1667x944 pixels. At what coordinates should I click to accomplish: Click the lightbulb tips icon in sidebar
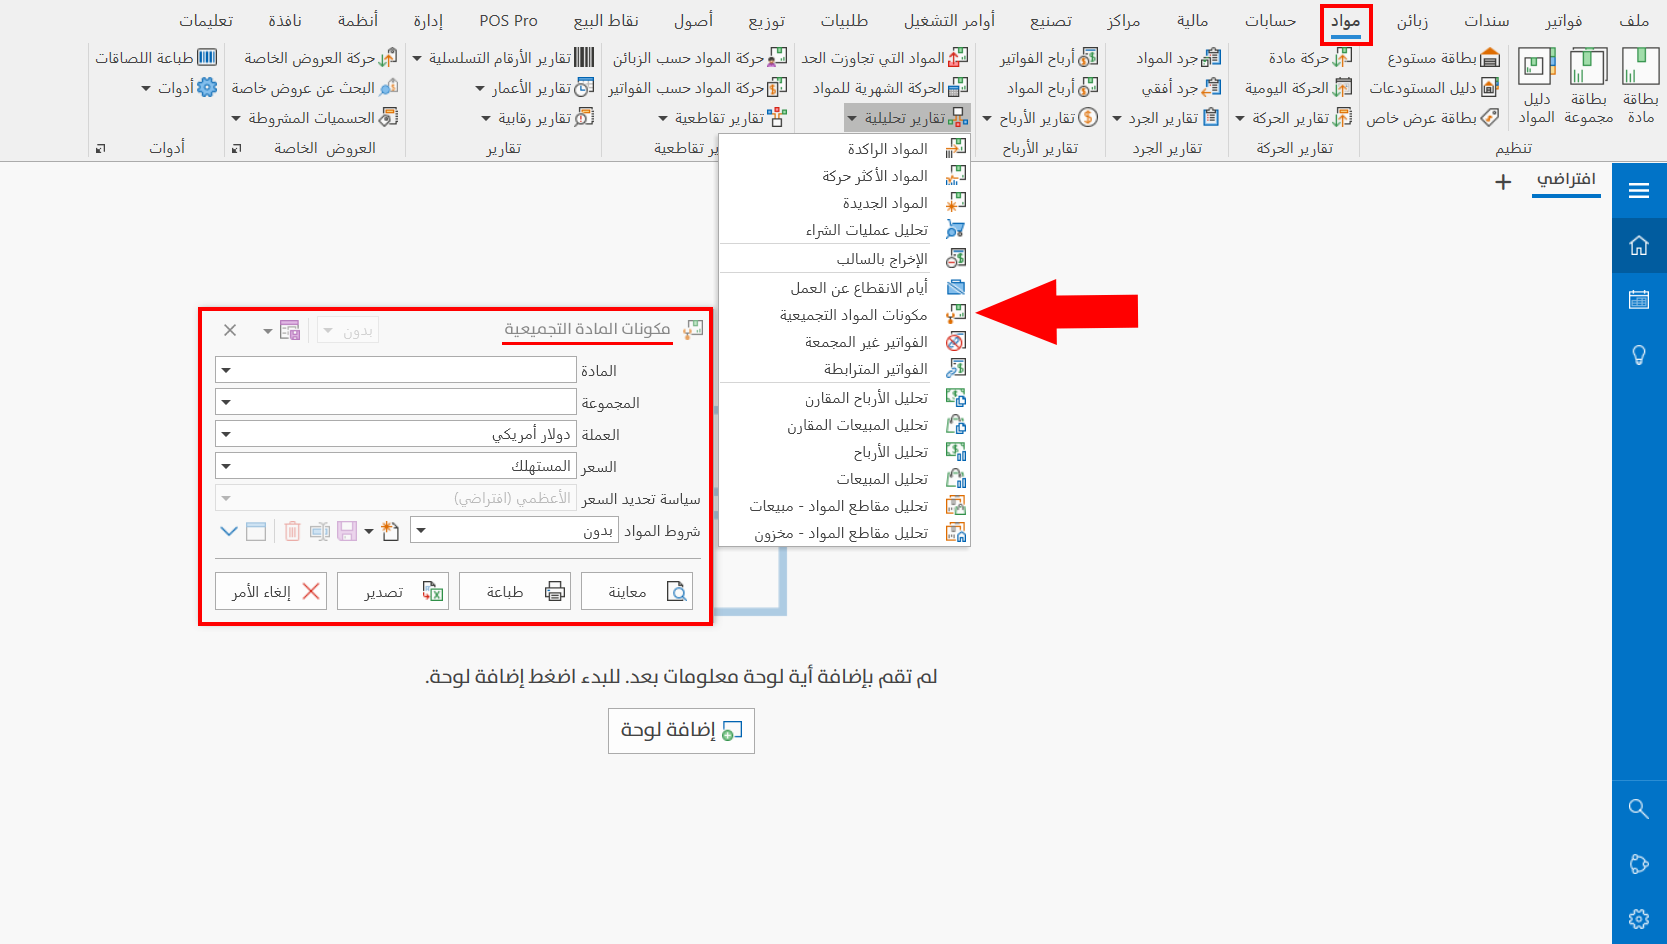click(x=1638, y=355)
